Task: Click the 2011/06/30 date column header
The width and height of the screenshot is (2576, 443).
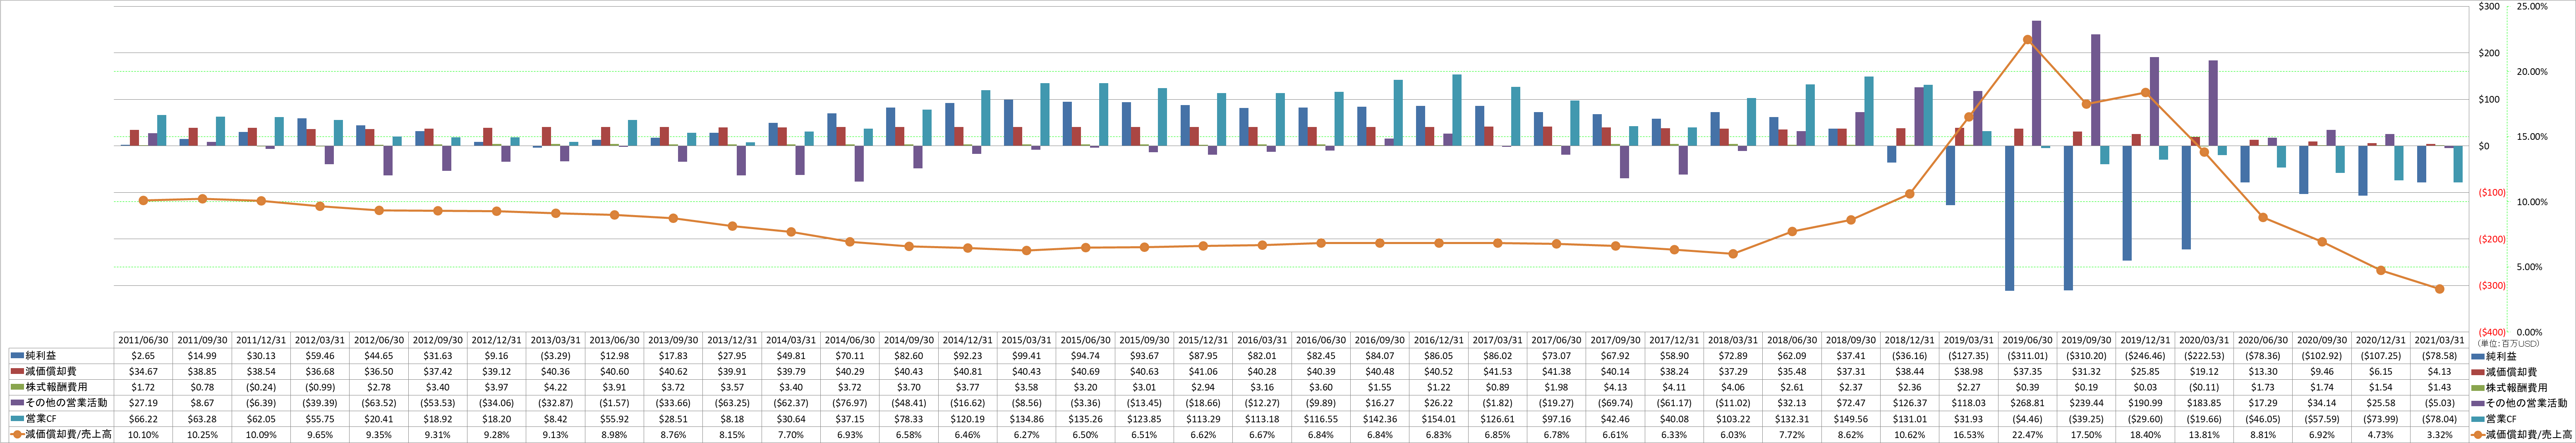Action: tap(143, 340)
